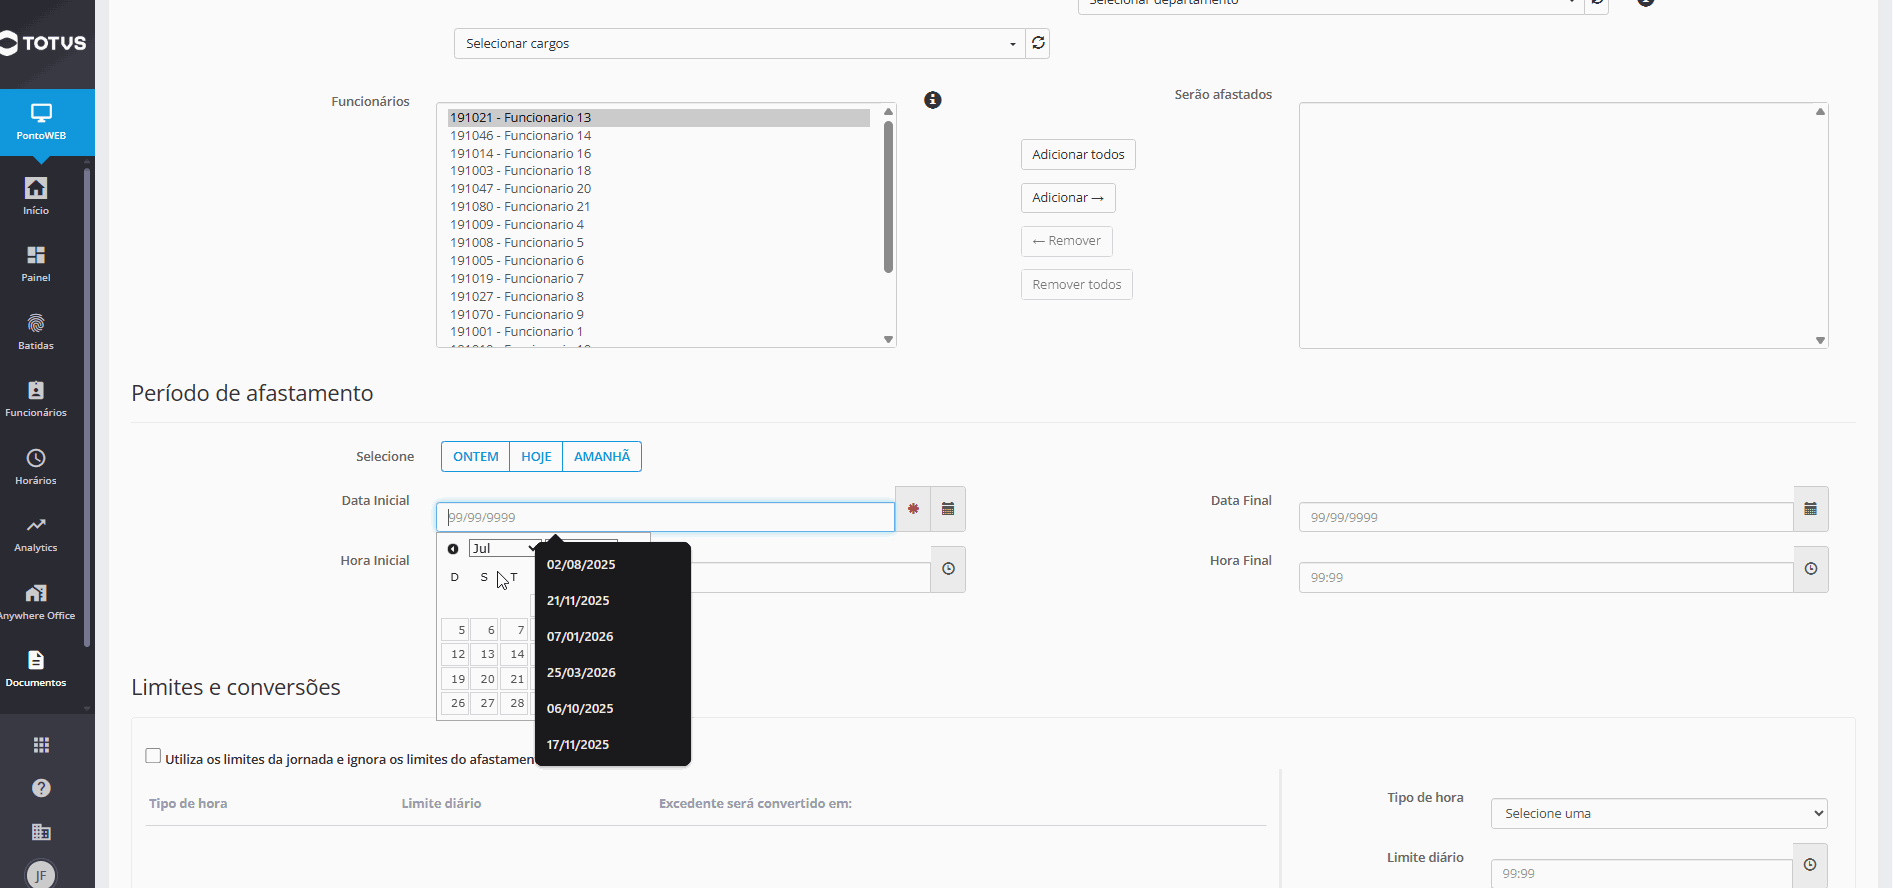Open the Tipo de hora 'Selecione uma' dropdown
The image size is (1893, 888).
coord(1659,813)
